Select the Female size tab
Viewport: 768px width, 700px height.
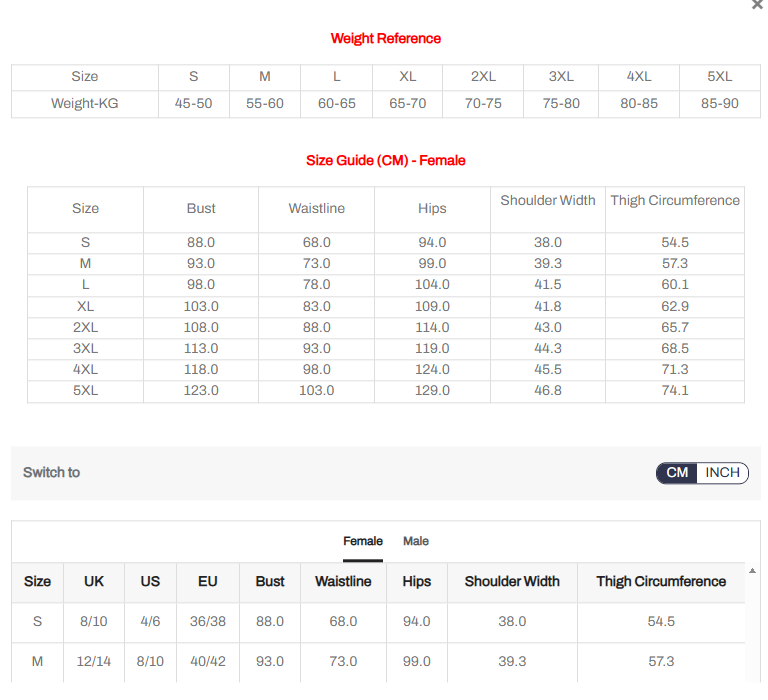click(x=363, y=541)
